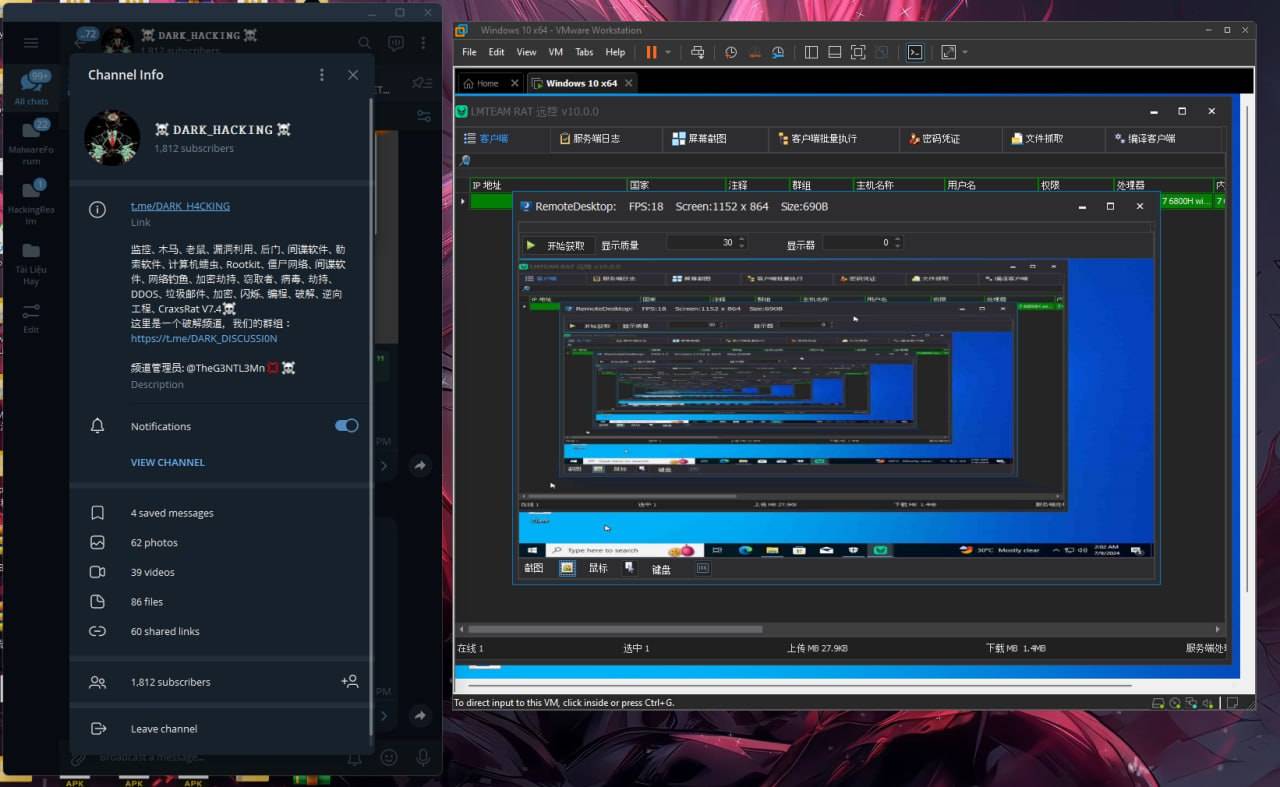Click the info circle icon beside link
Screen dimensions: 1280x787
97,209
